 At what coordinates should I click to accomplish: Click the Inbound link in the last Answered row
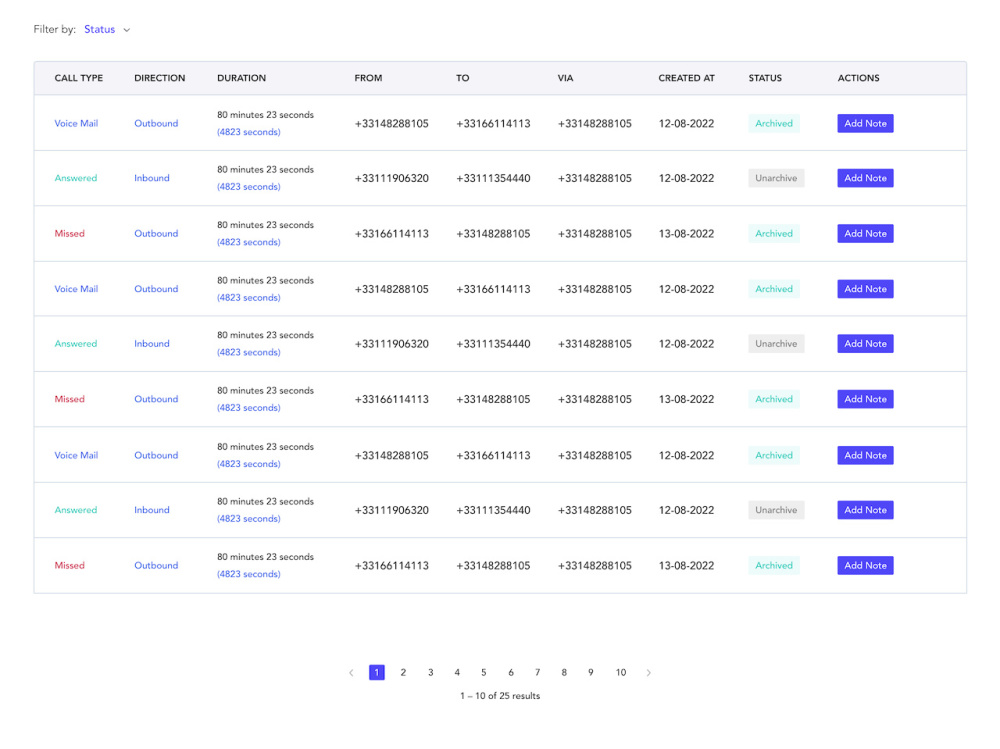152,510
